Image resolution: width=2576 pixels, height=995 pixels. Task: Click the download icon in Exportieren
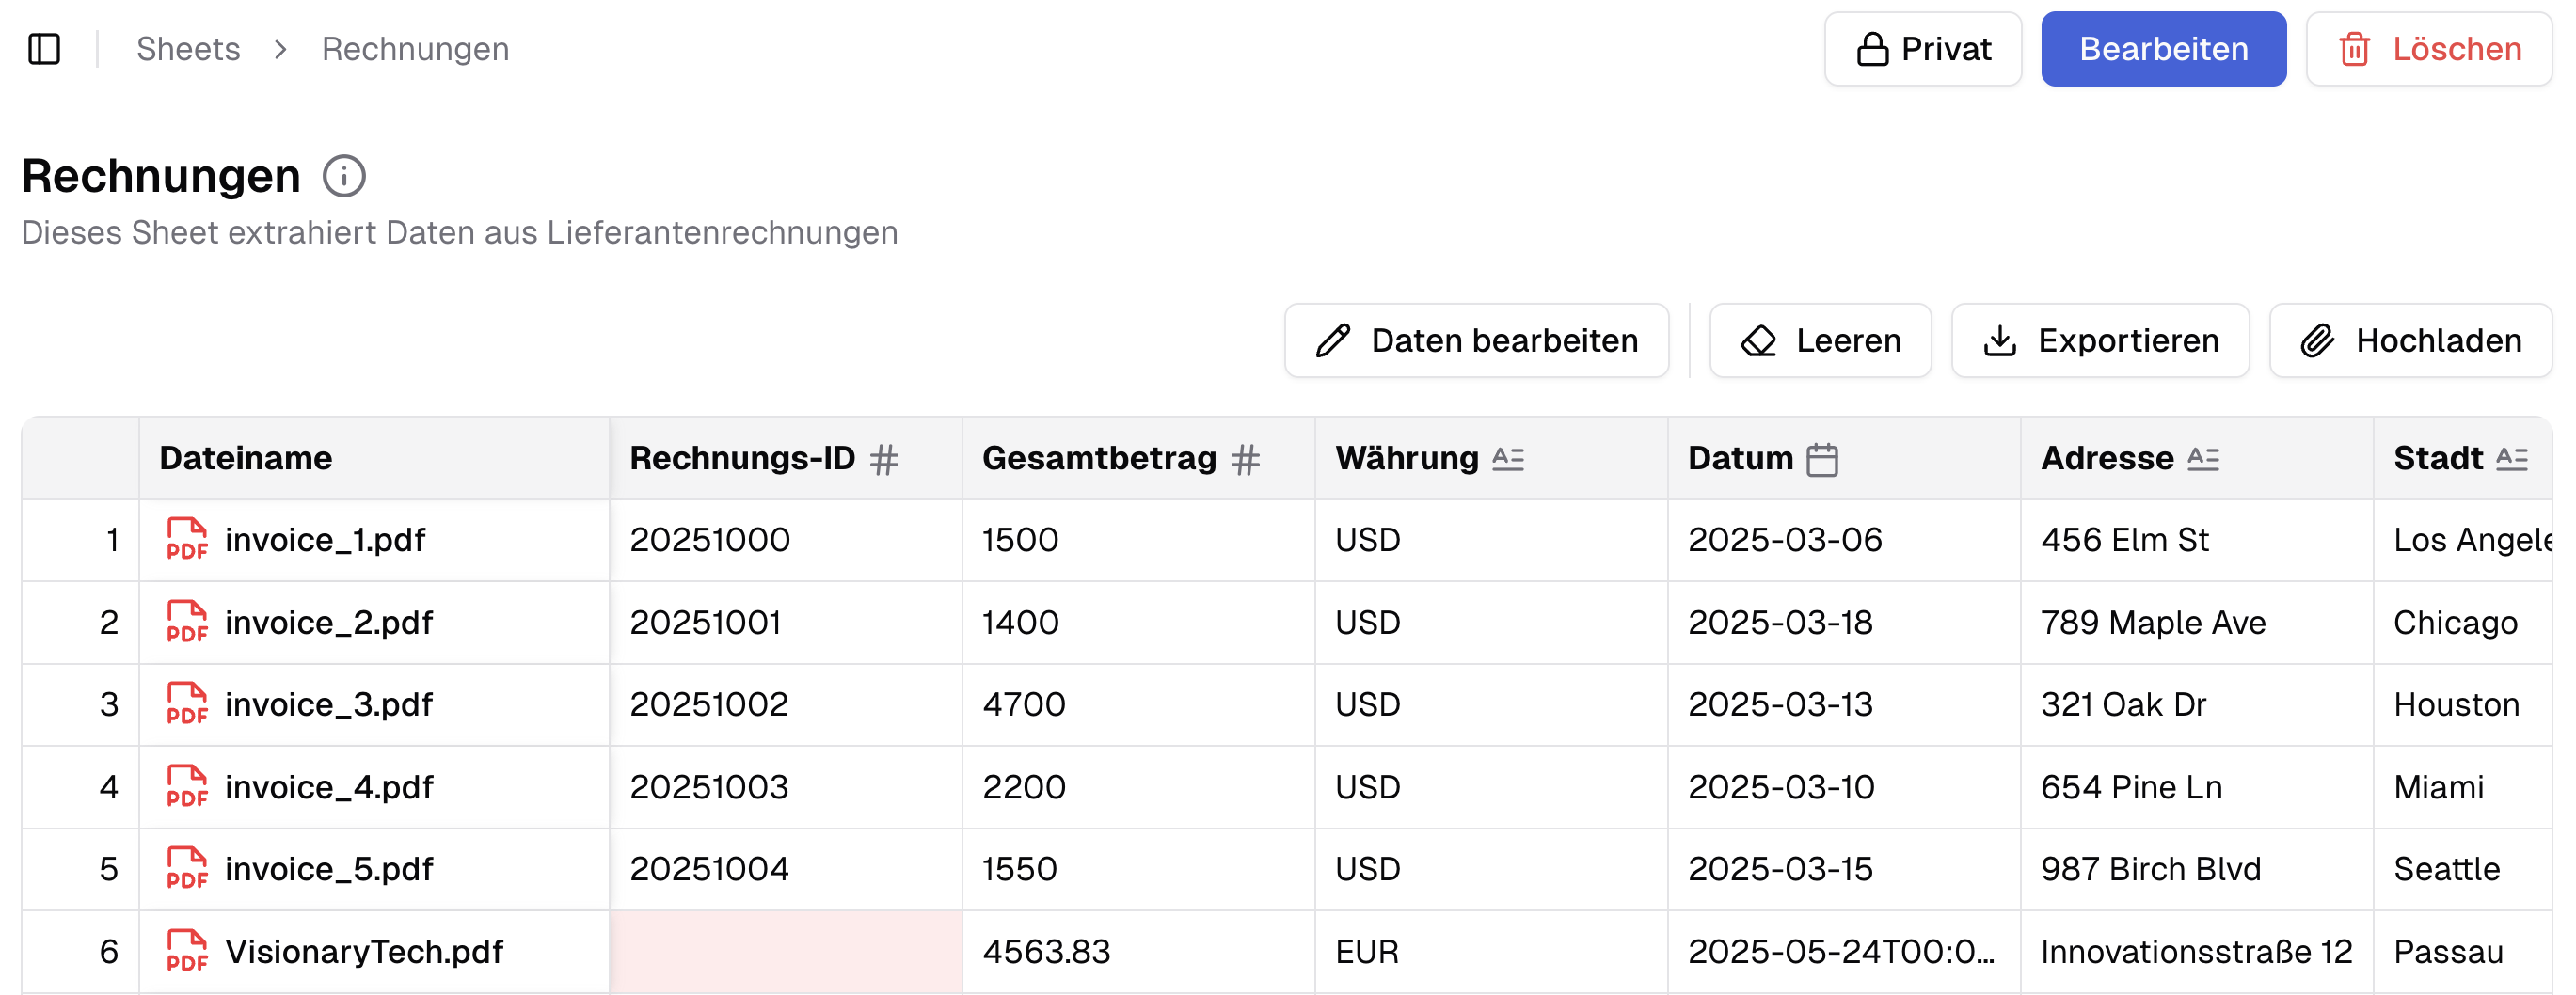(2001, 340)
